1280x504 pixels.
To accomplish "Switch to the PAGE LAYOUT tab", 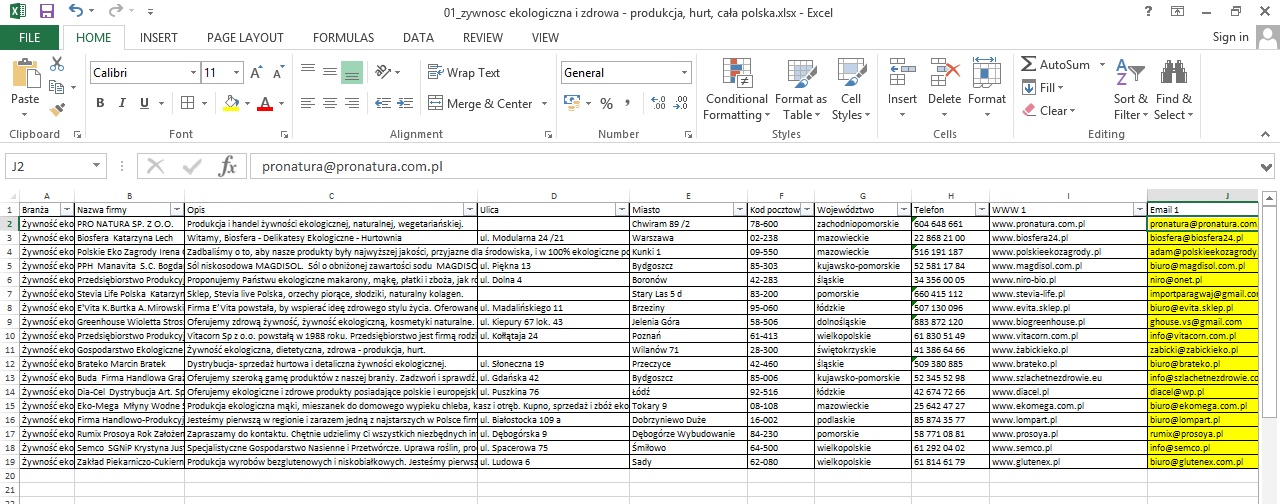I will click(245, 38).
